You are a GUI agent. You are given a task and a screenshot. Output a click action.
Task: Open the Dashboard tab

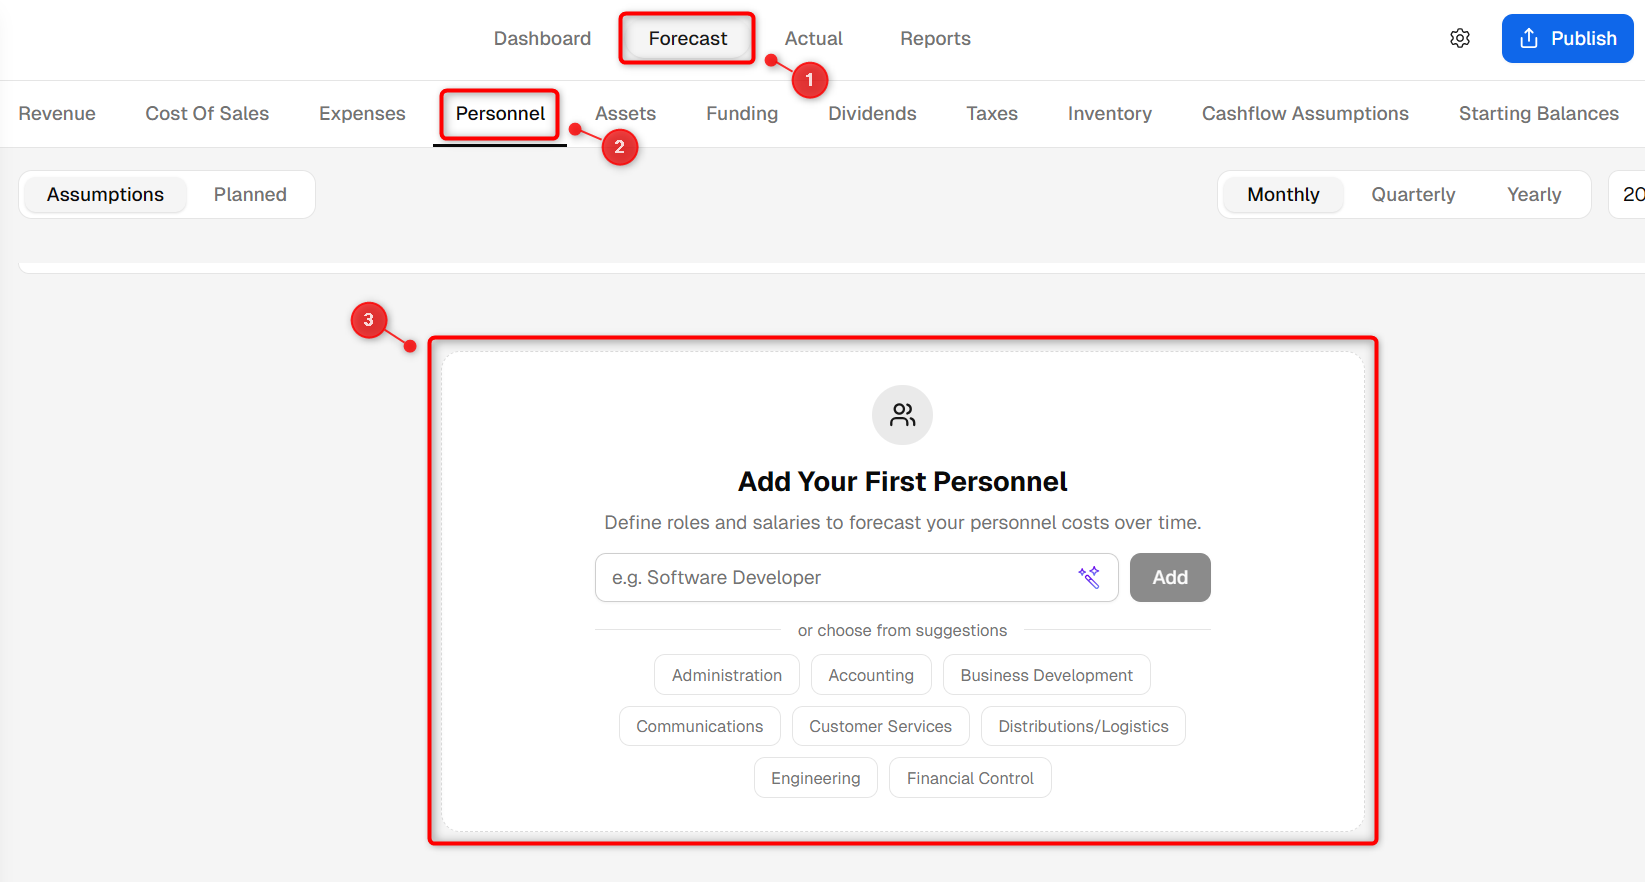(542, 38)
